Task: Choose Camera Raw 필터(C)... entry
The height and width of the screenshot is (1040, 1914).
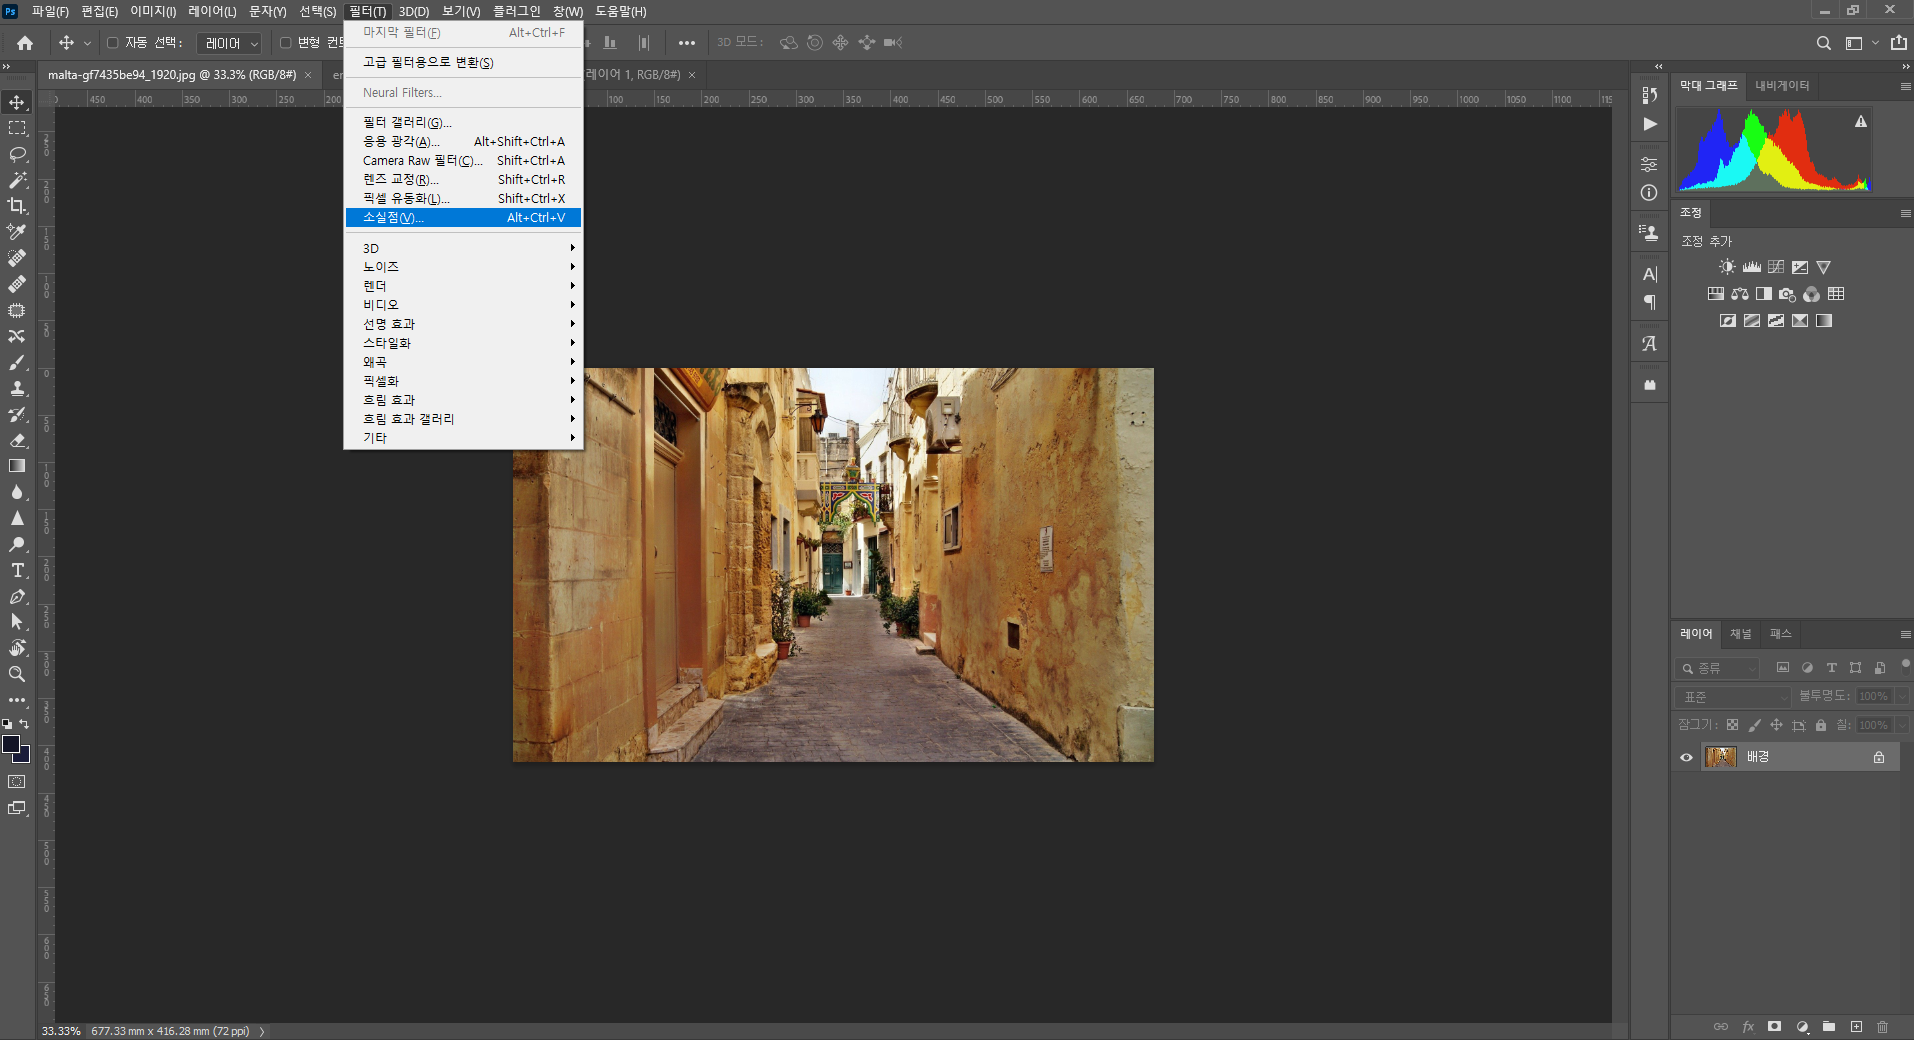Action: pyautogui.click(x=463, y=160)
